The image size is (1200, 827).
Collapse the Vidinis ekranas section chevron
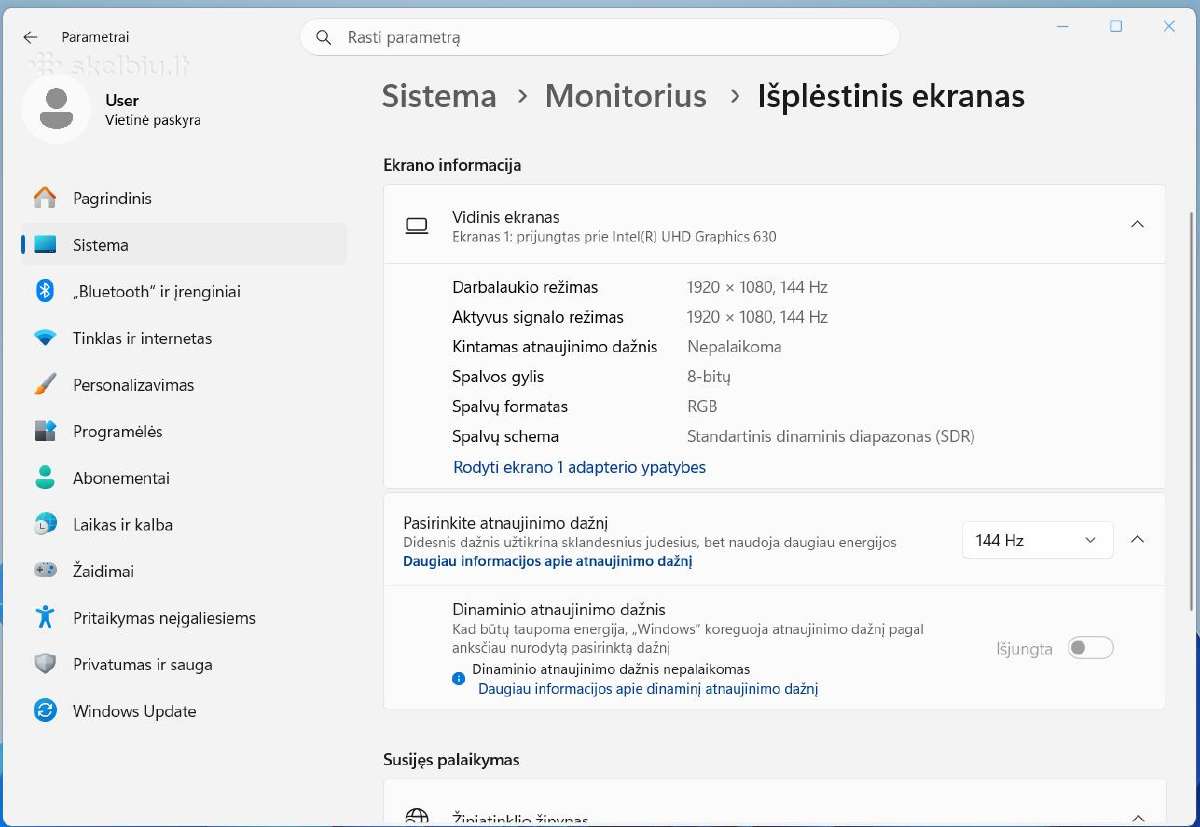[1137, 224]
